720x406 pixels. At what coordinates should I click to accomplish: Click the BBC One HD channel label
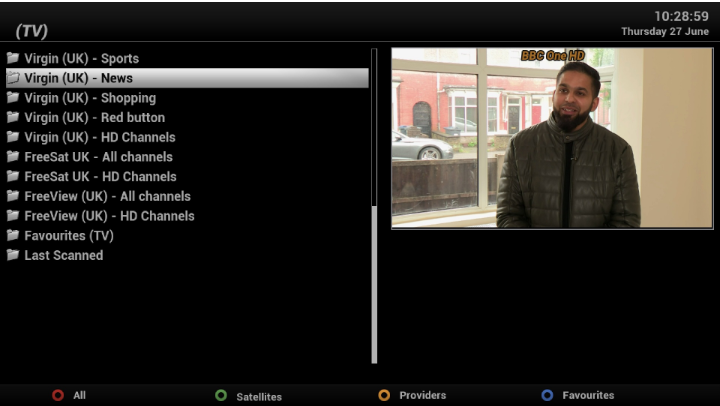553,56
